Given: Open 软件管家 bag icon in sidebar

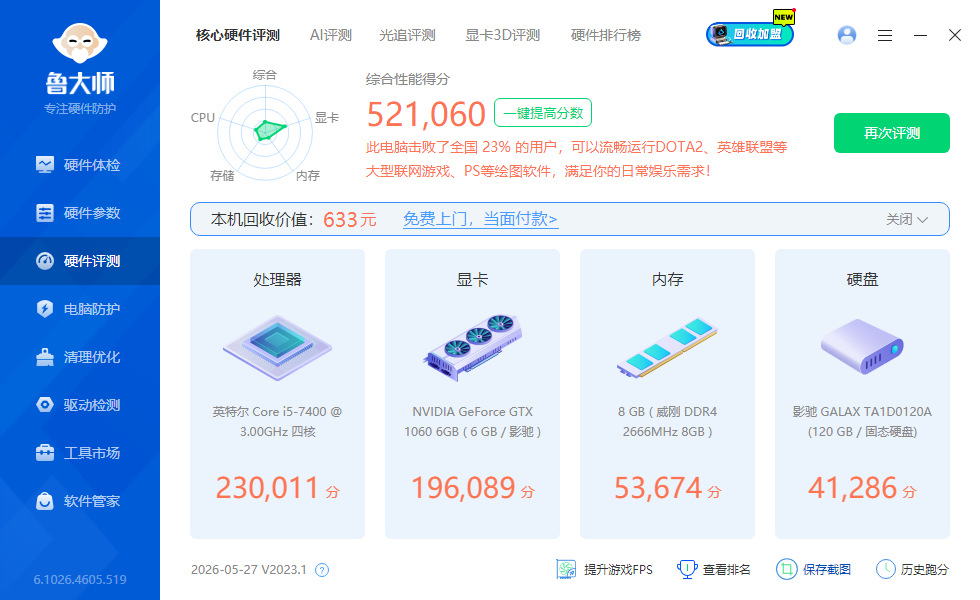Looking at the screenshot, I should (x=45, y=501).
